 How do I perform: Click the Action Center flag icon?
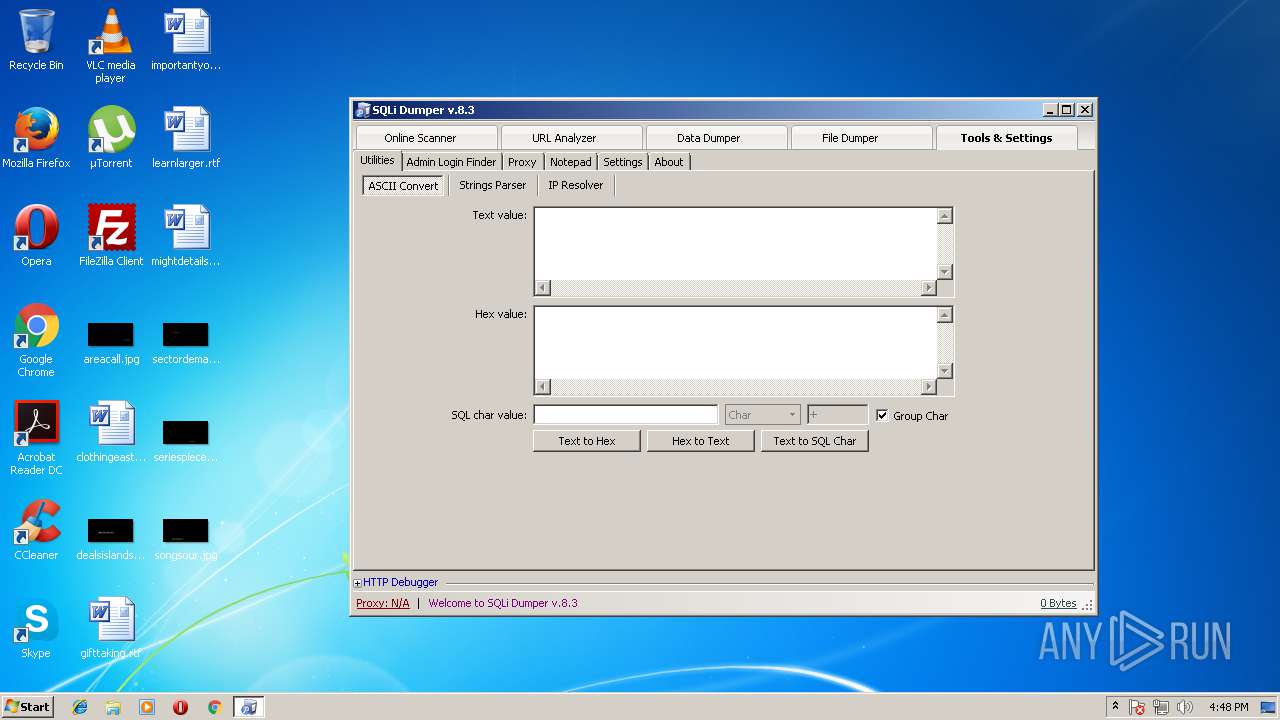[x=1137, y=707]
